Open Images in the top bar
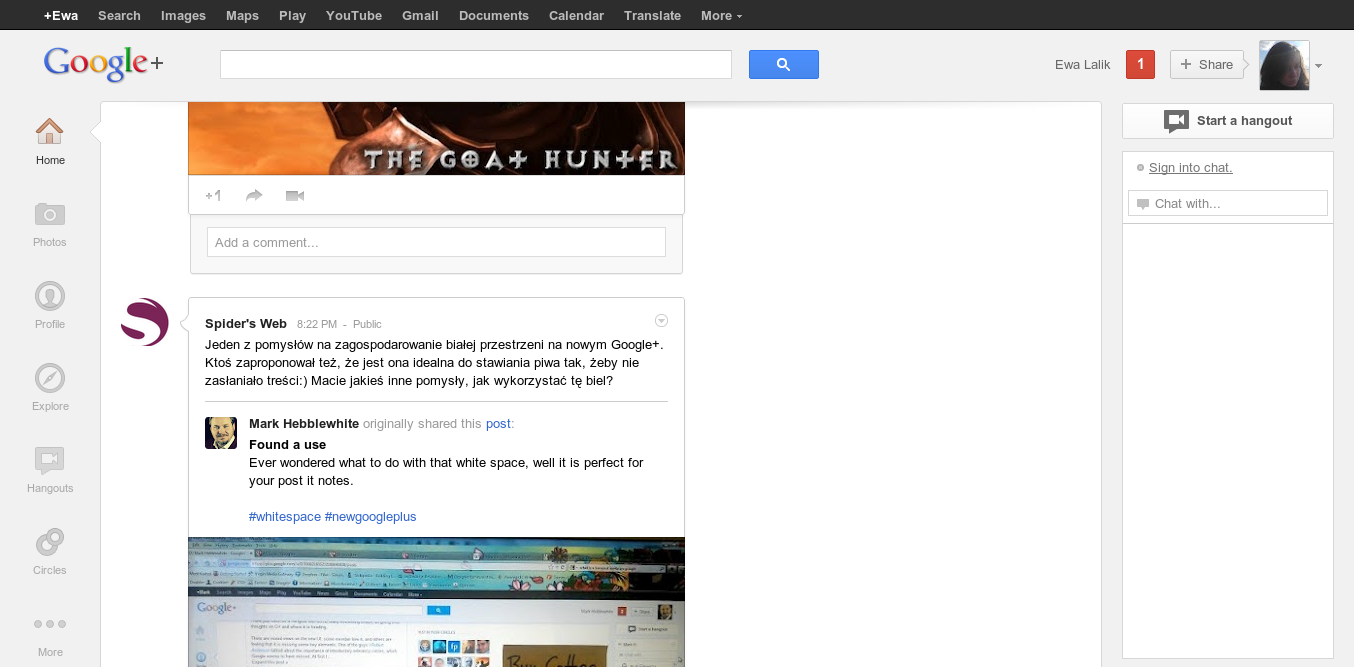This screenshot has width=1354, height=667. point(183,15)
